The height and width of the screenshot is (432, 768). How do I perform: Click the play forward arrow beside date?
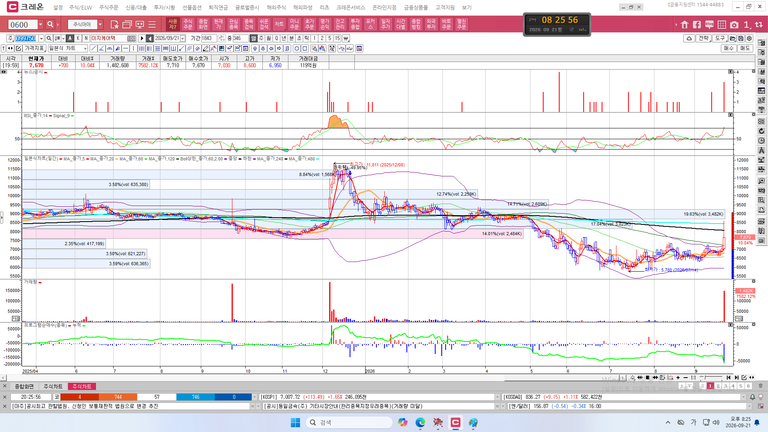[x=142, y=38]
